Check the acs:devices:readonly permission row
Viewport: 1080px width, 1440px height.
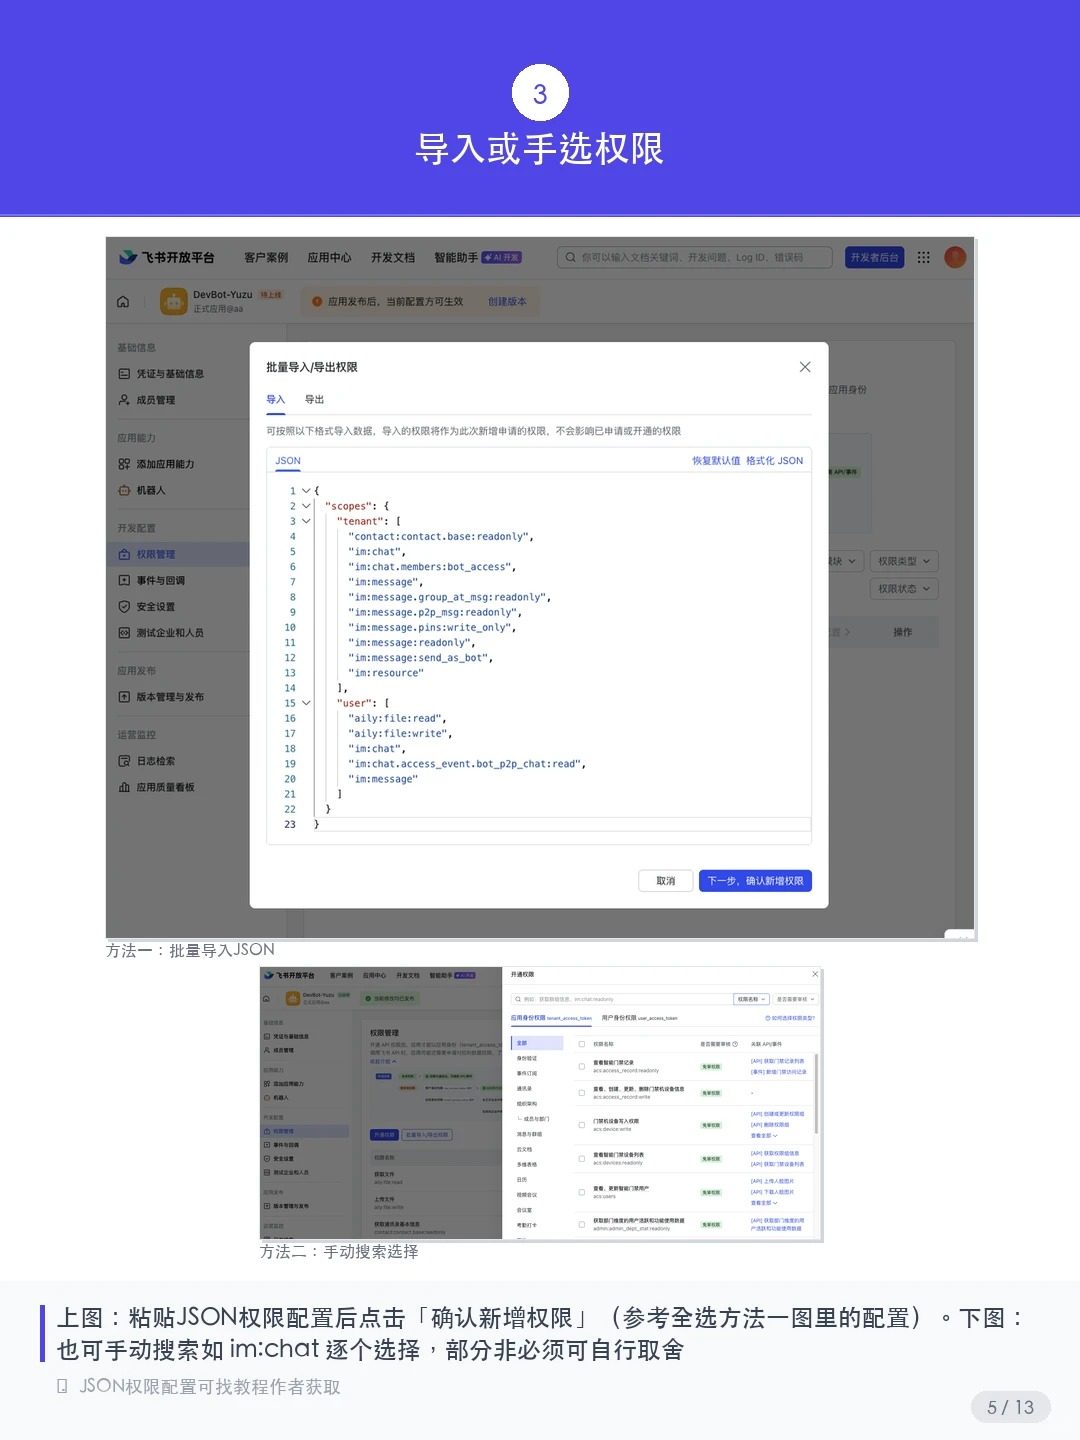582,1159
